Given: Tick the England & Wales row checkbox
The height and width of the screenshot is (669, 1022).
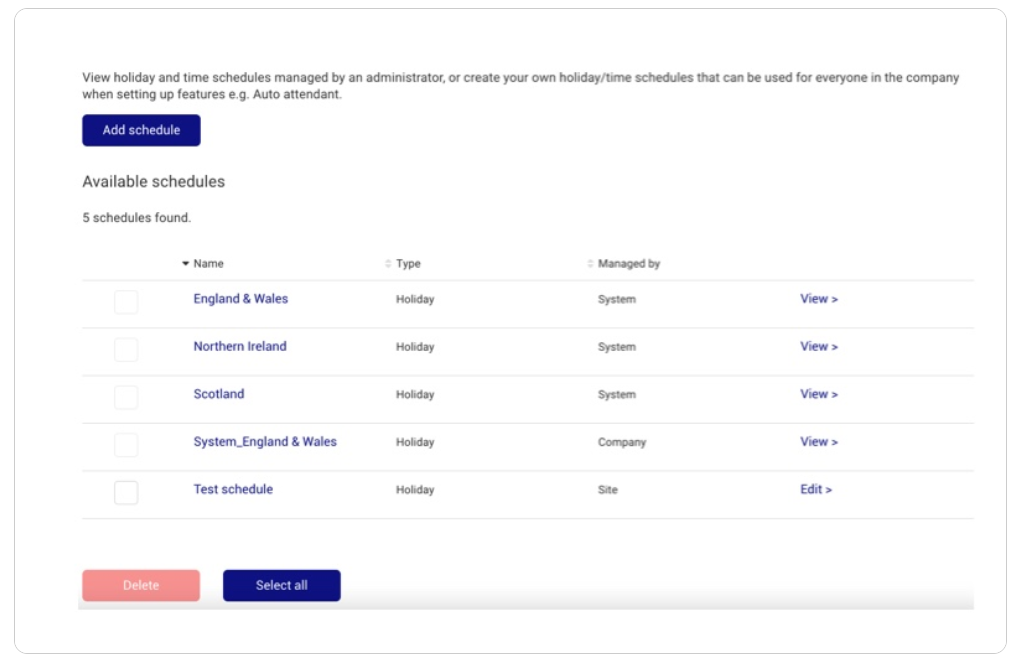Looking at the screenshot, I should pos(126,302).
